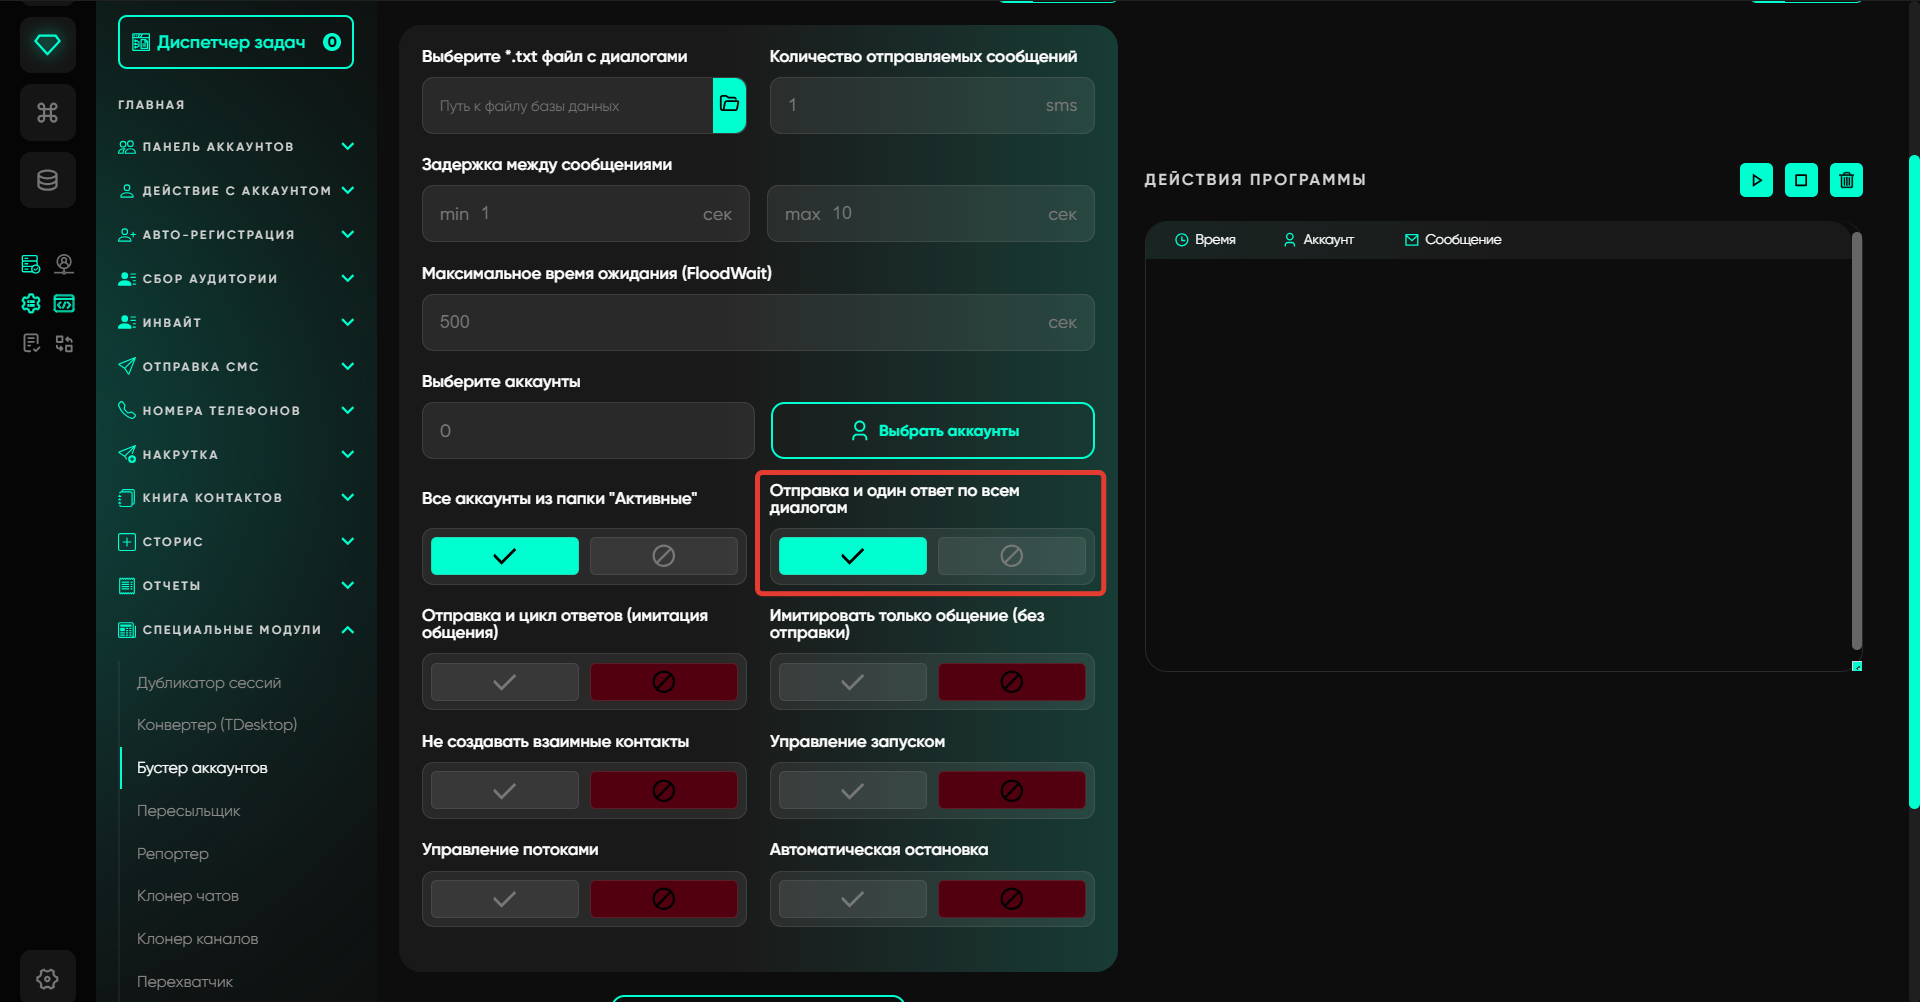Enable Автоматическая остановка checkmark toggle
Image resolution: width=1920 pixels, height=1002 pixels.
tap(852, 899)
